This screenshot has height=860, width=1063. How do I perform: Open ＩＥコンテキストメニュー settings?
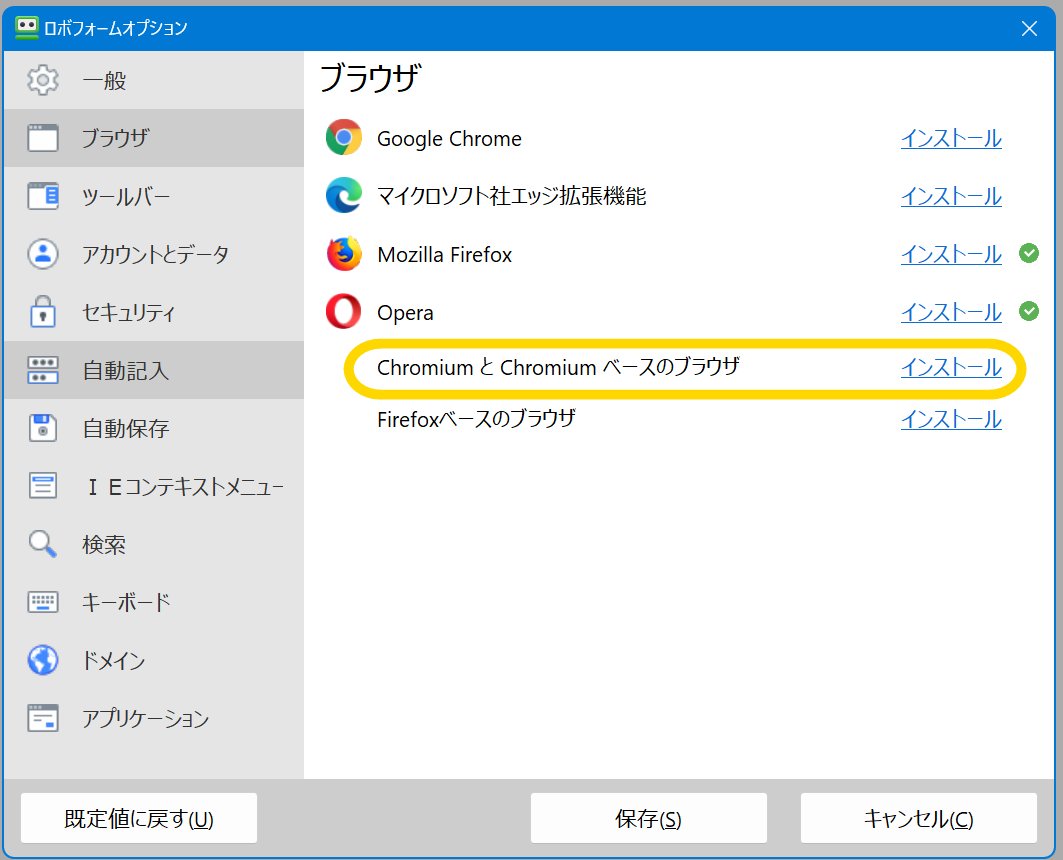point(154,486)
